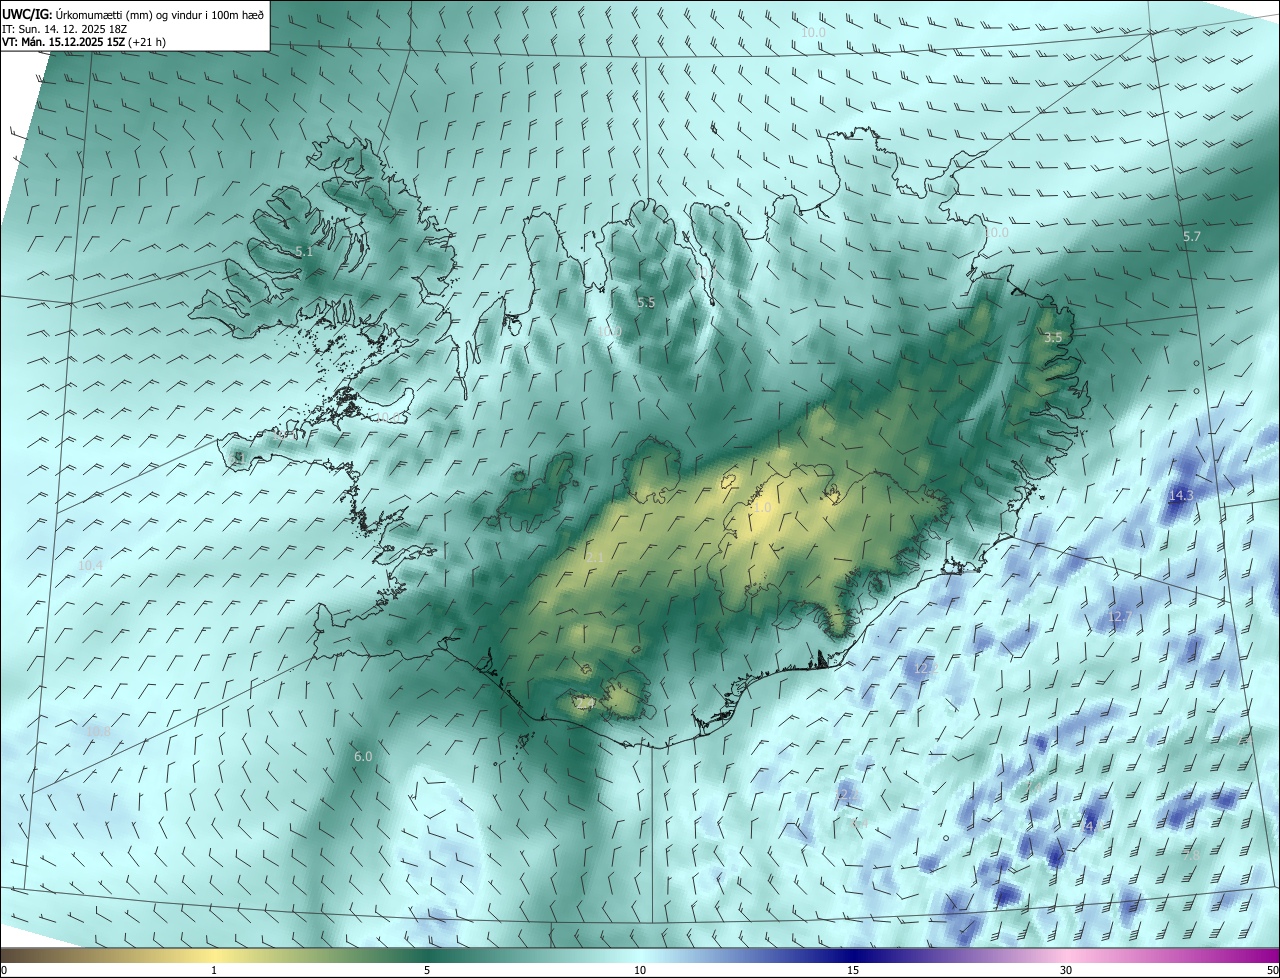Pick the "5.7" value label on the map
The height and width of the screenshot is (978, 1280).
coord(1191,236)
